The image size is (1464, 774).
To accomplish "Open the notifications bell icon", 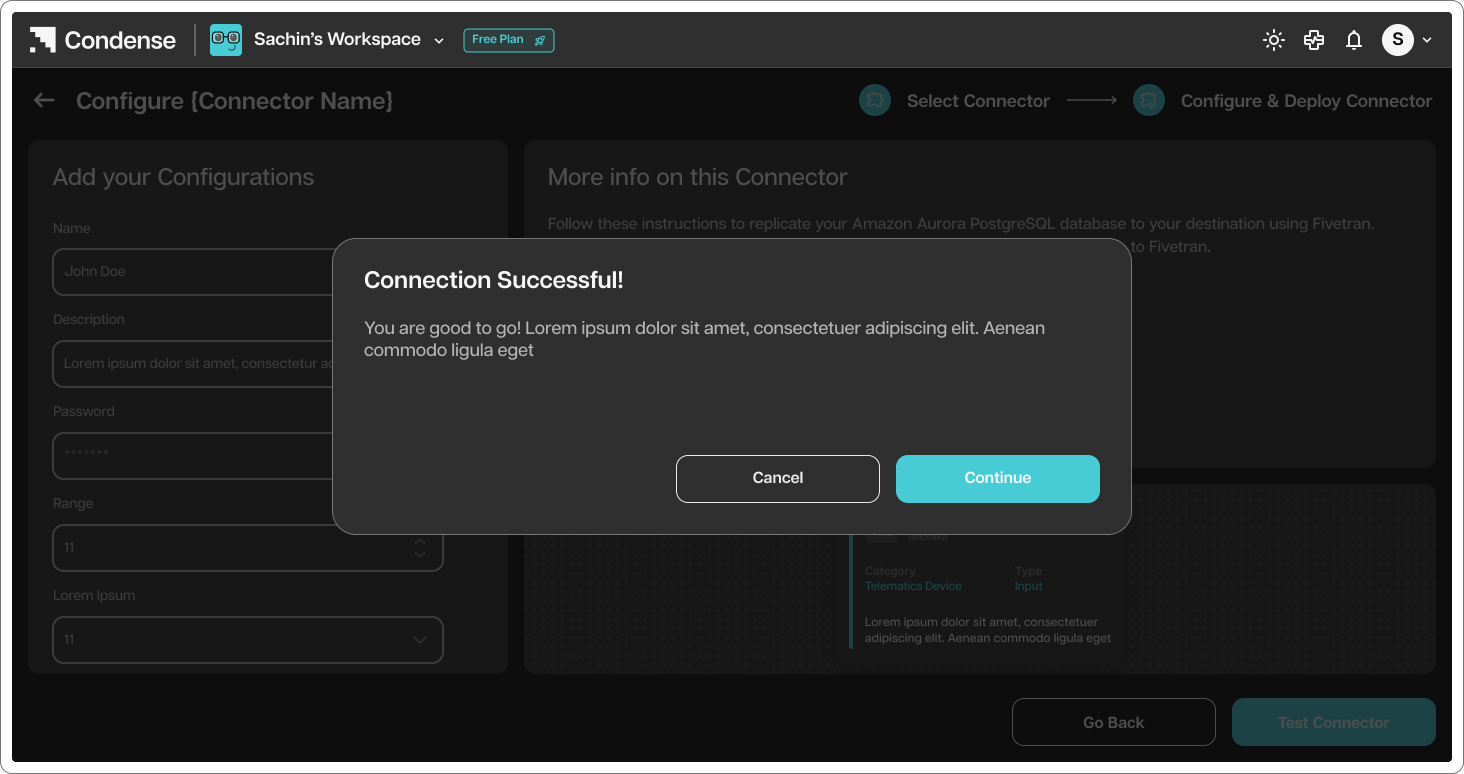I will tap(1354, 40).
